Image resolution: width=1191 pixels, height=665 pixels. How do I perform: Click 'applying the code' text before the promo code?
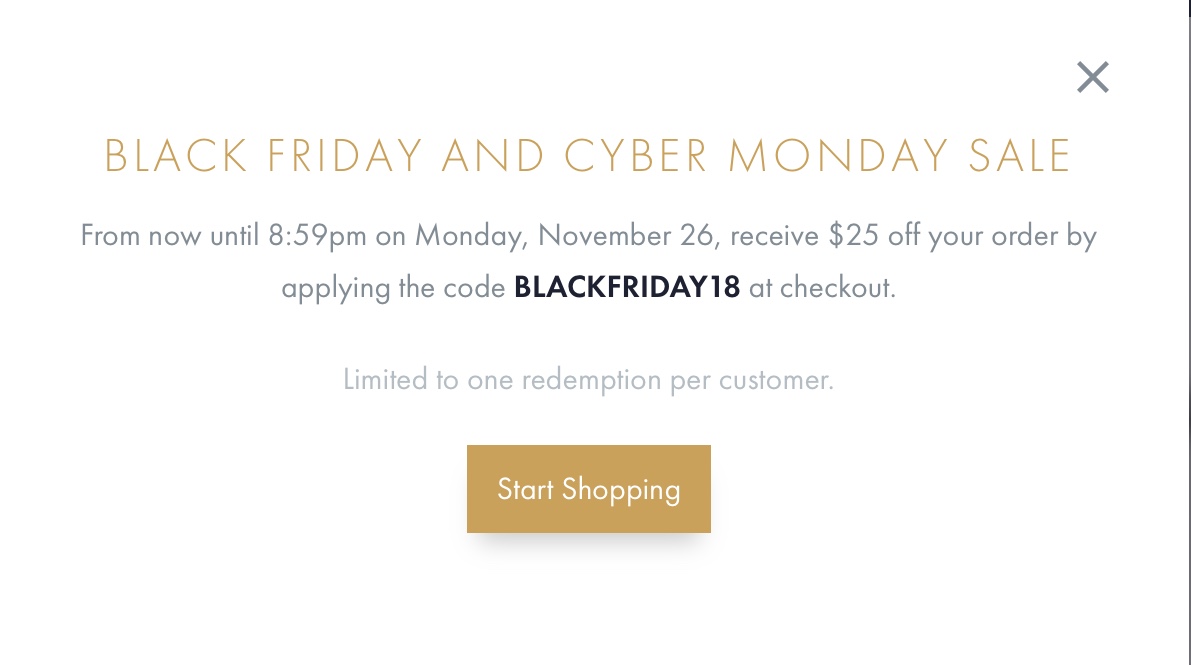[x=393, y=289]
